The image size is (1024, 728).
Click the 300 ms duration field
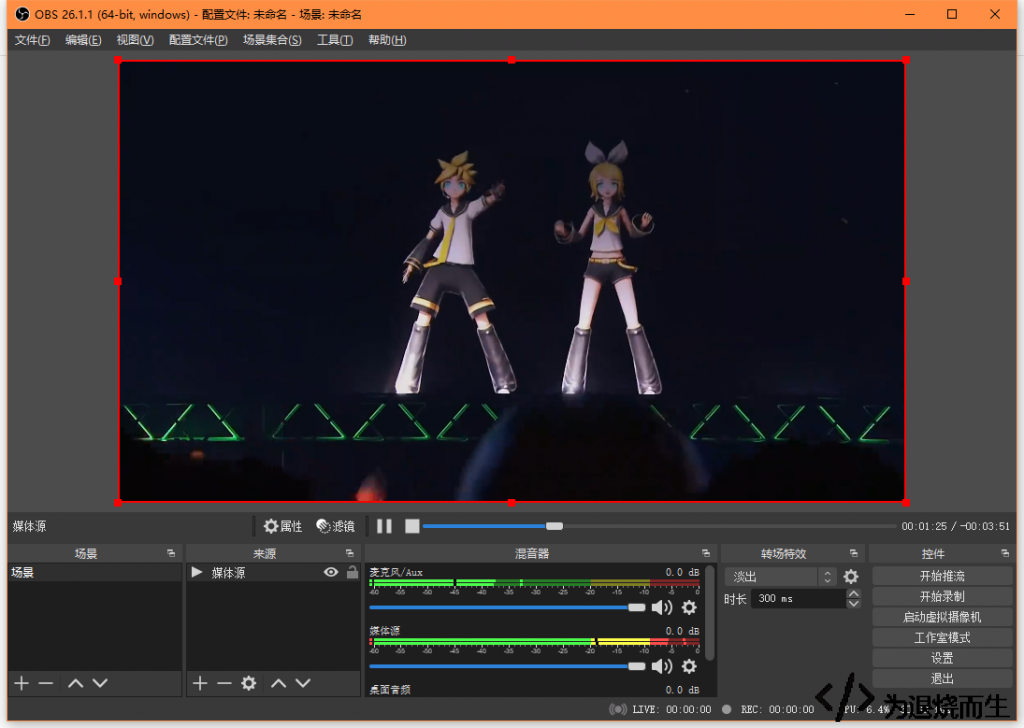point(798,599)
